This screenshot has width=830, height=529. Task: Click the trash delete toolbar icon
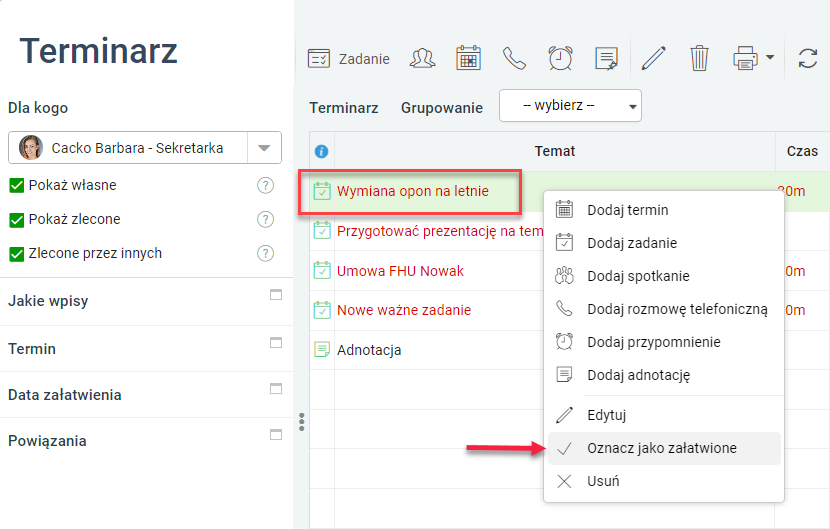point(699,58)
